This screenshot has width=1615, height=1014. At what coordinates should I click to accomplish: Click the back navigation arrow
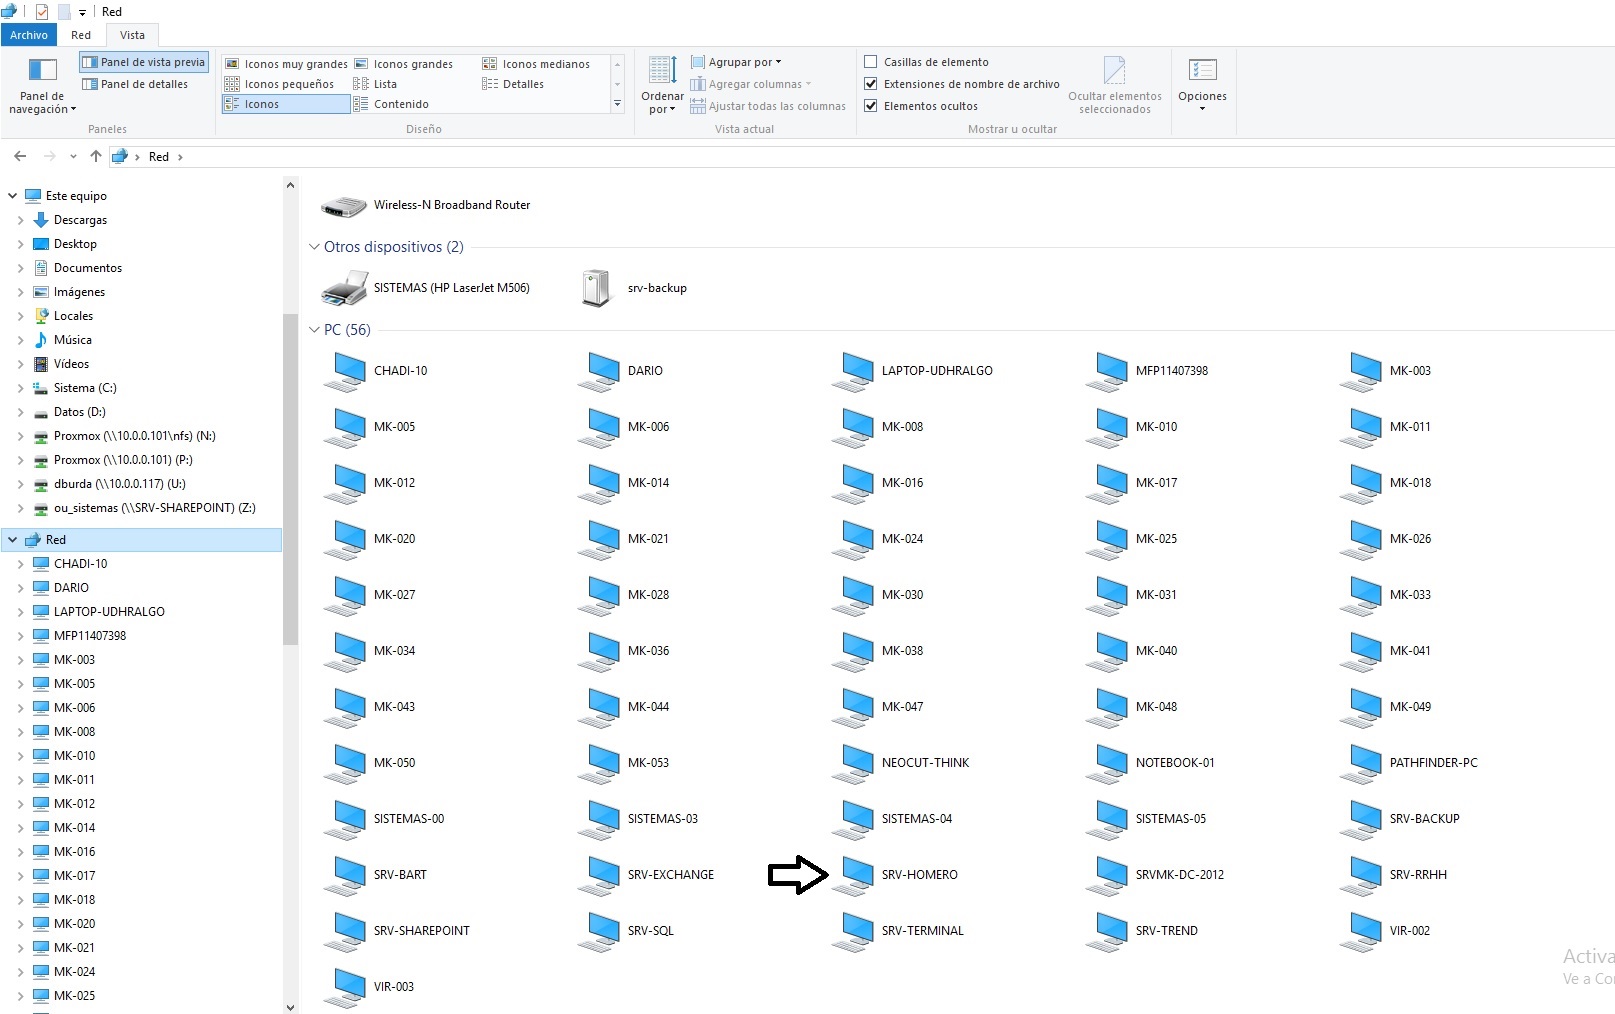point(20,156)
